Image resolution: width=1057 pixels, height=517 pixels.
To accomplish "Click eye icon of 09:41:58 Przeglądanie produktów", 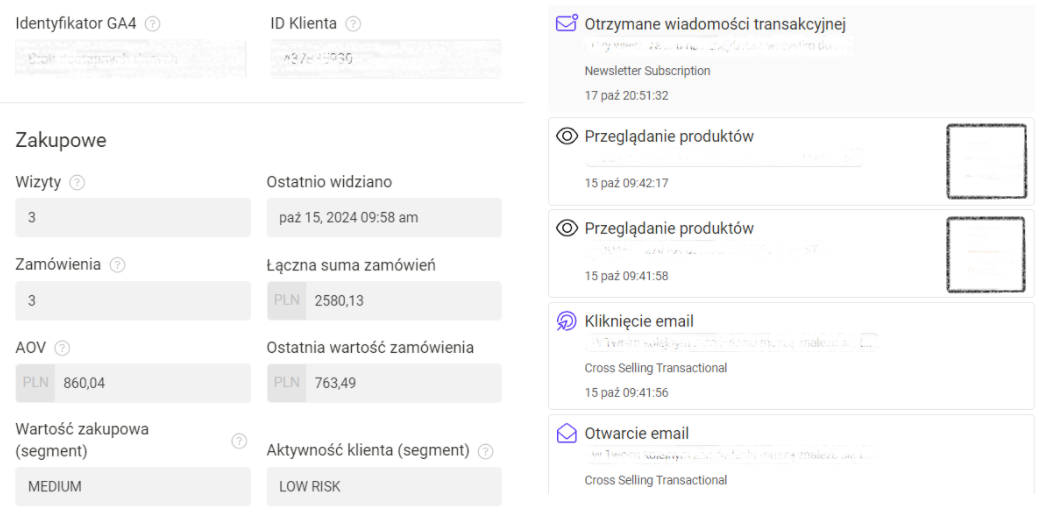I will [x=567, y=229].
